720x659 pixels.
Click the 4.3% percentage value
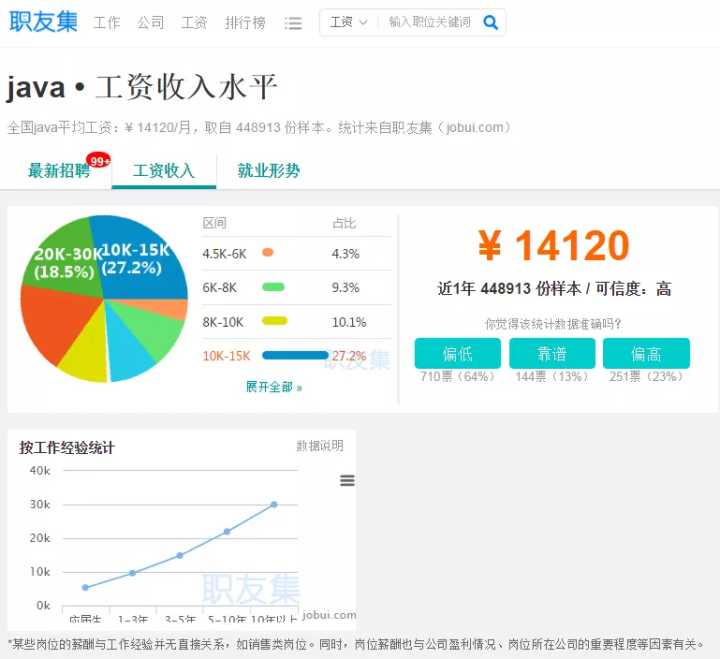[346, 253]
